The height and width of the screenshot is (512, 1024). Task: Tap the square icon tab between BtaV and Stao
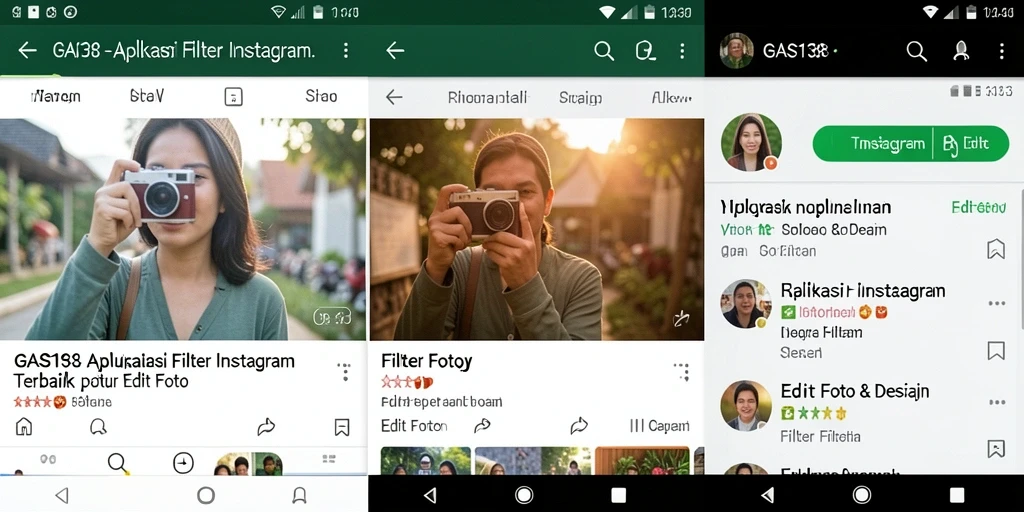click(233, 97)
